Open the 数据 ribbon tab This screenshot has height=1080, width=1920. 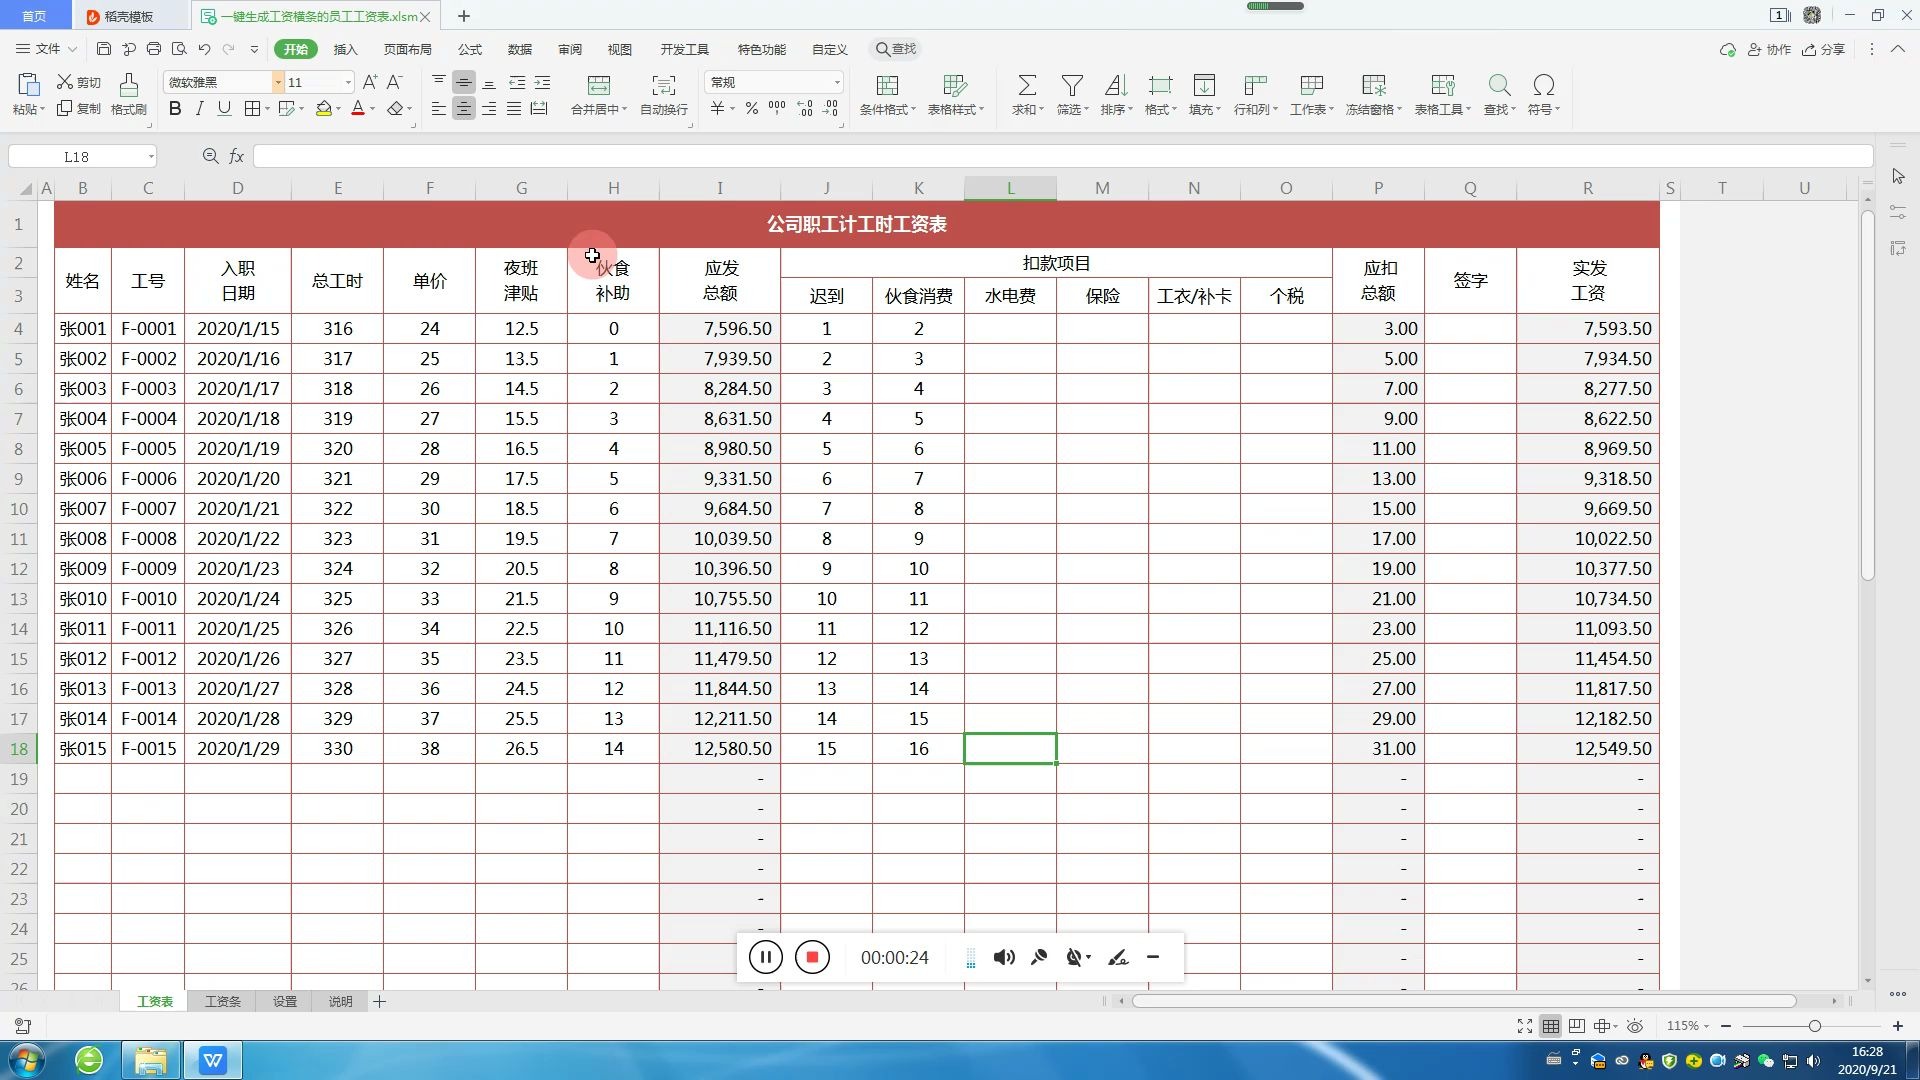(x=519, y=49)
